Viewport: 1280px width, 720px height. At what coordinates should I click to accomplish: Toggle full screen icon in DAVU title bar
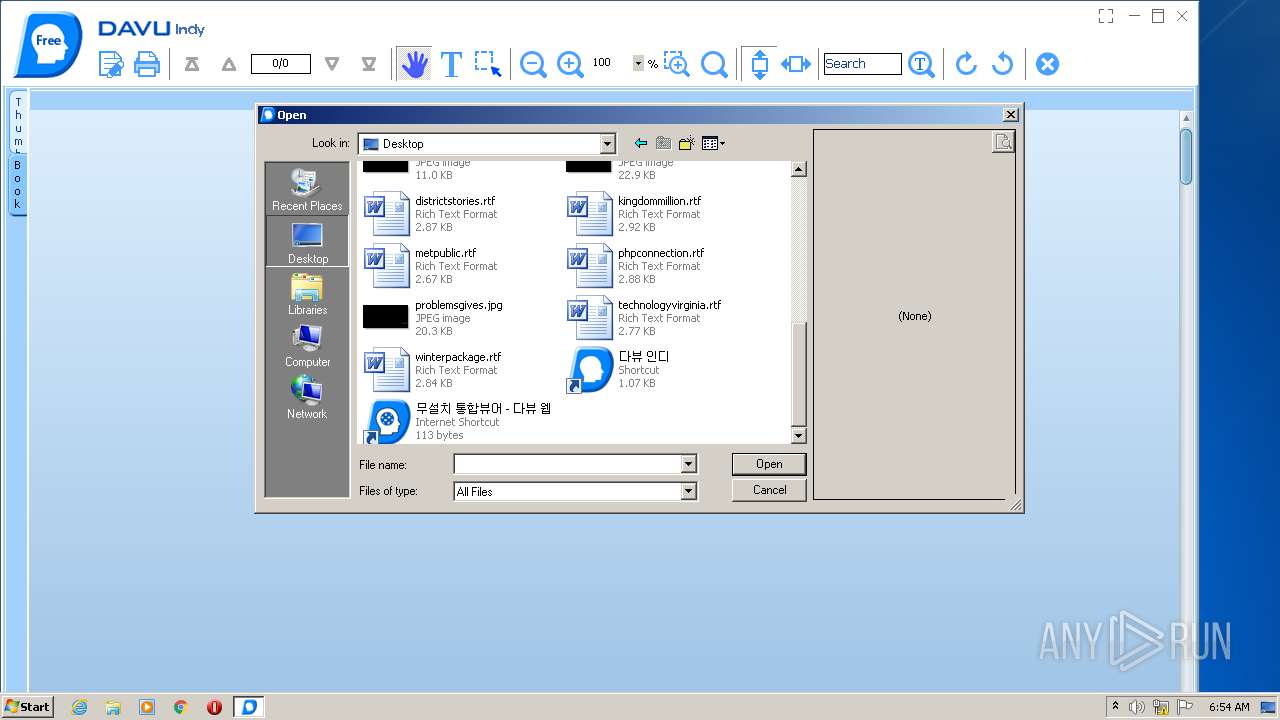tap(1105, 16)
